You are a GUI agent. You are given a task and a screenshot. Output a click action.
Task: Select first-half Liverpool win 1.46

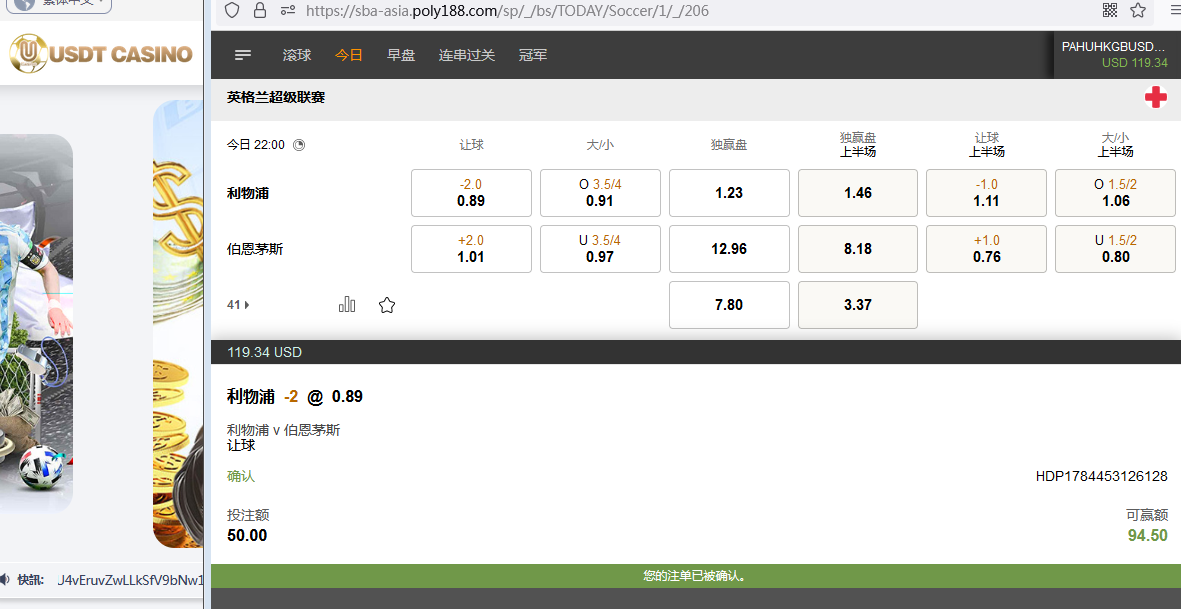tap(858, 193)
